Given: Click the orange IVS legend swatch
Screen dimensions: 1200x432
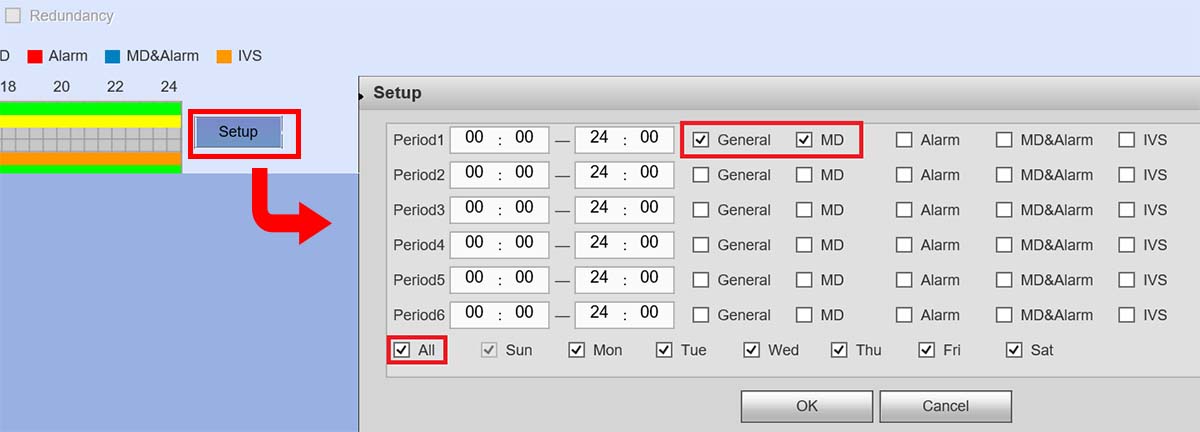Looking at the screenshot, I should (x=224, y=56).
